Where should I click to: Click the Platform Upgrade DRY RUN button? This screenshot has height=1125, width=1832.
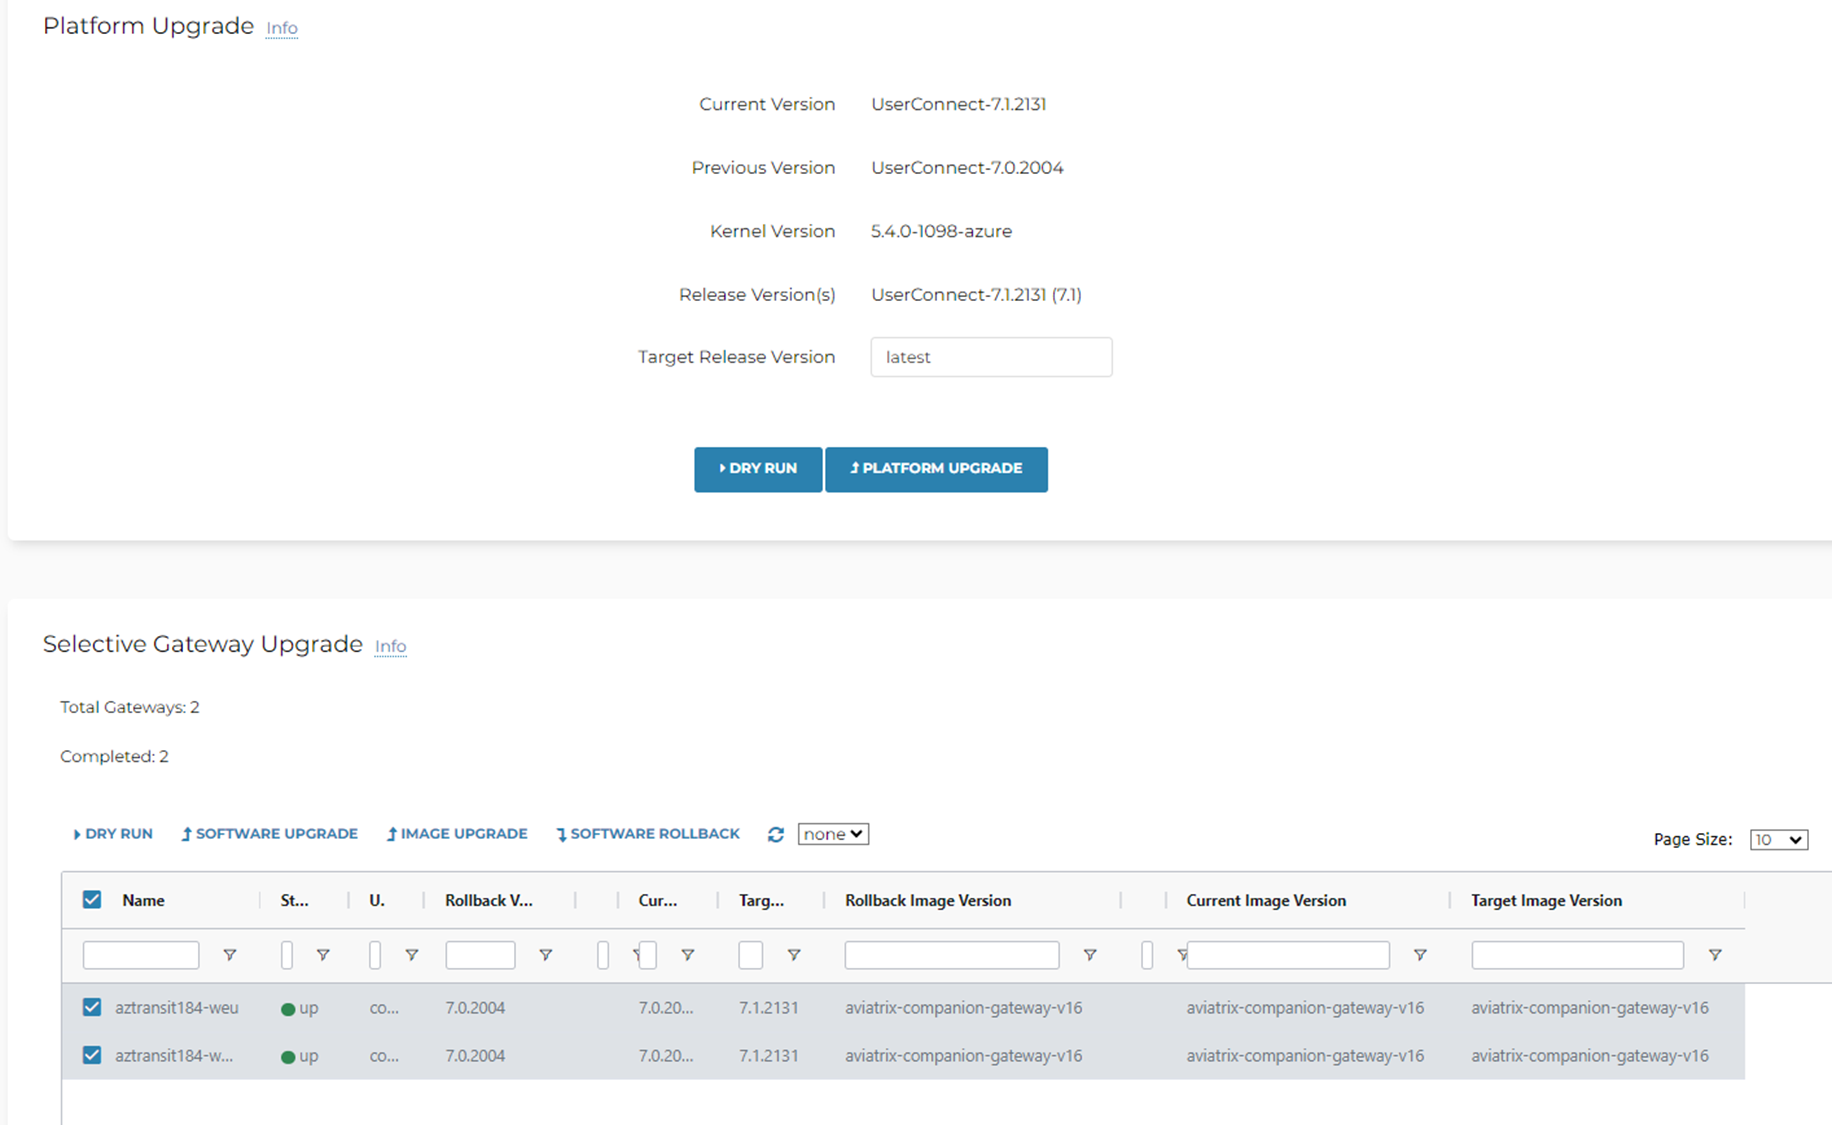pyautogui.click(x=758, y=469)
